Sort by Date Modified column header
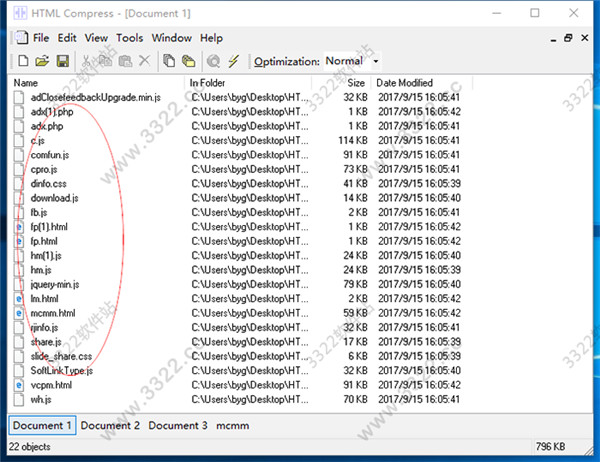This screenshot has width=600, height=462. pyautogui.click(x=422, y=83)
